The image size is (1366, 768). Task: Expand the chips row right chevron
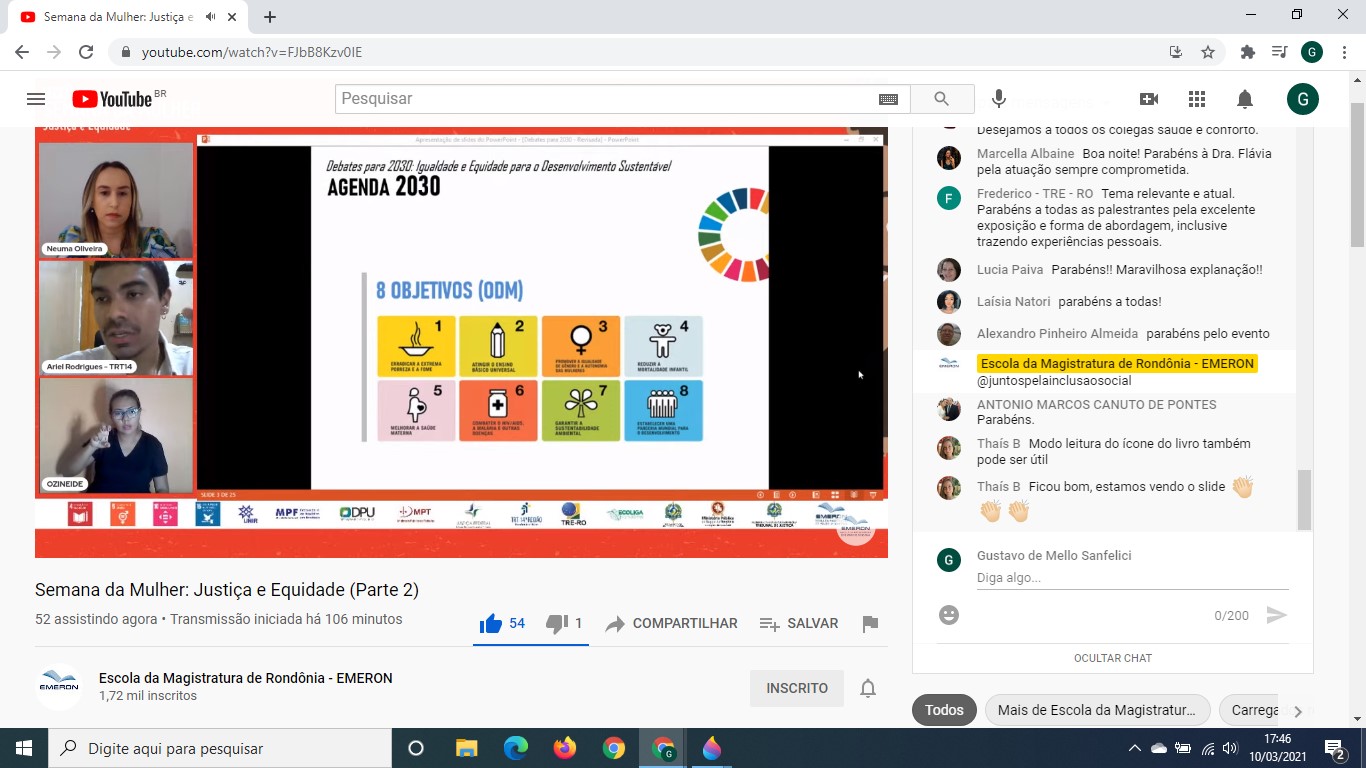(x=1298, y=711)
